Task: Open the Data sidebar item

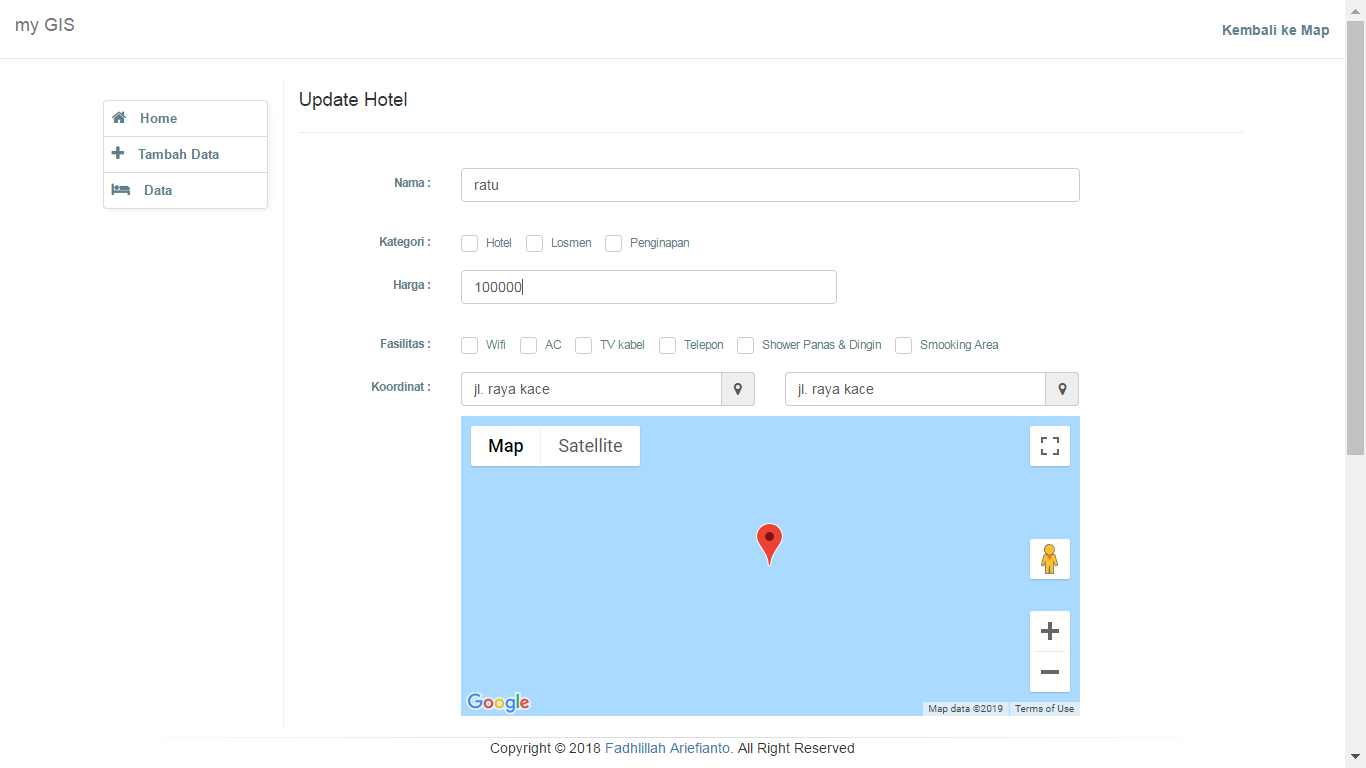Action: (158, 190)
